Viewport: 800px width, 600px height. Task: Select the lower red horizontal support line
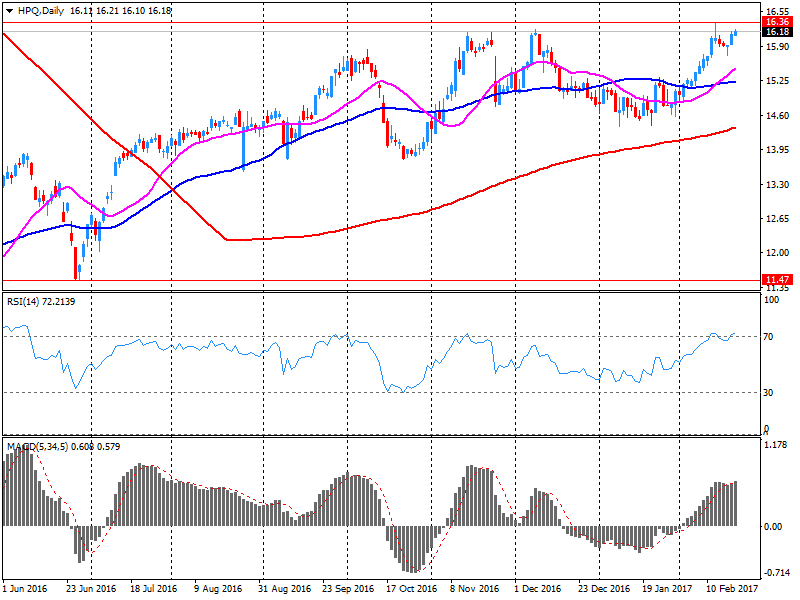(x=382, y=280)
